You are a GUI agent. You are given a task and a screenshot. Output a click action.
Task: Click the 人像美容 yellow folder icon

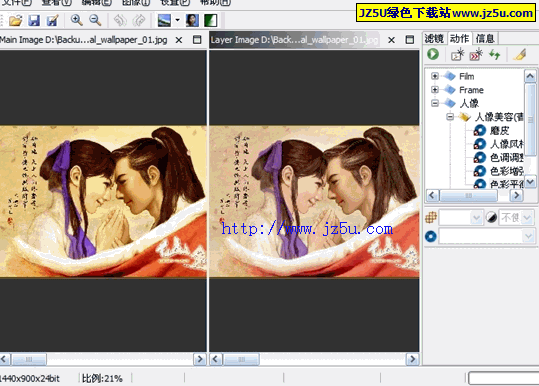pos(465,117)
